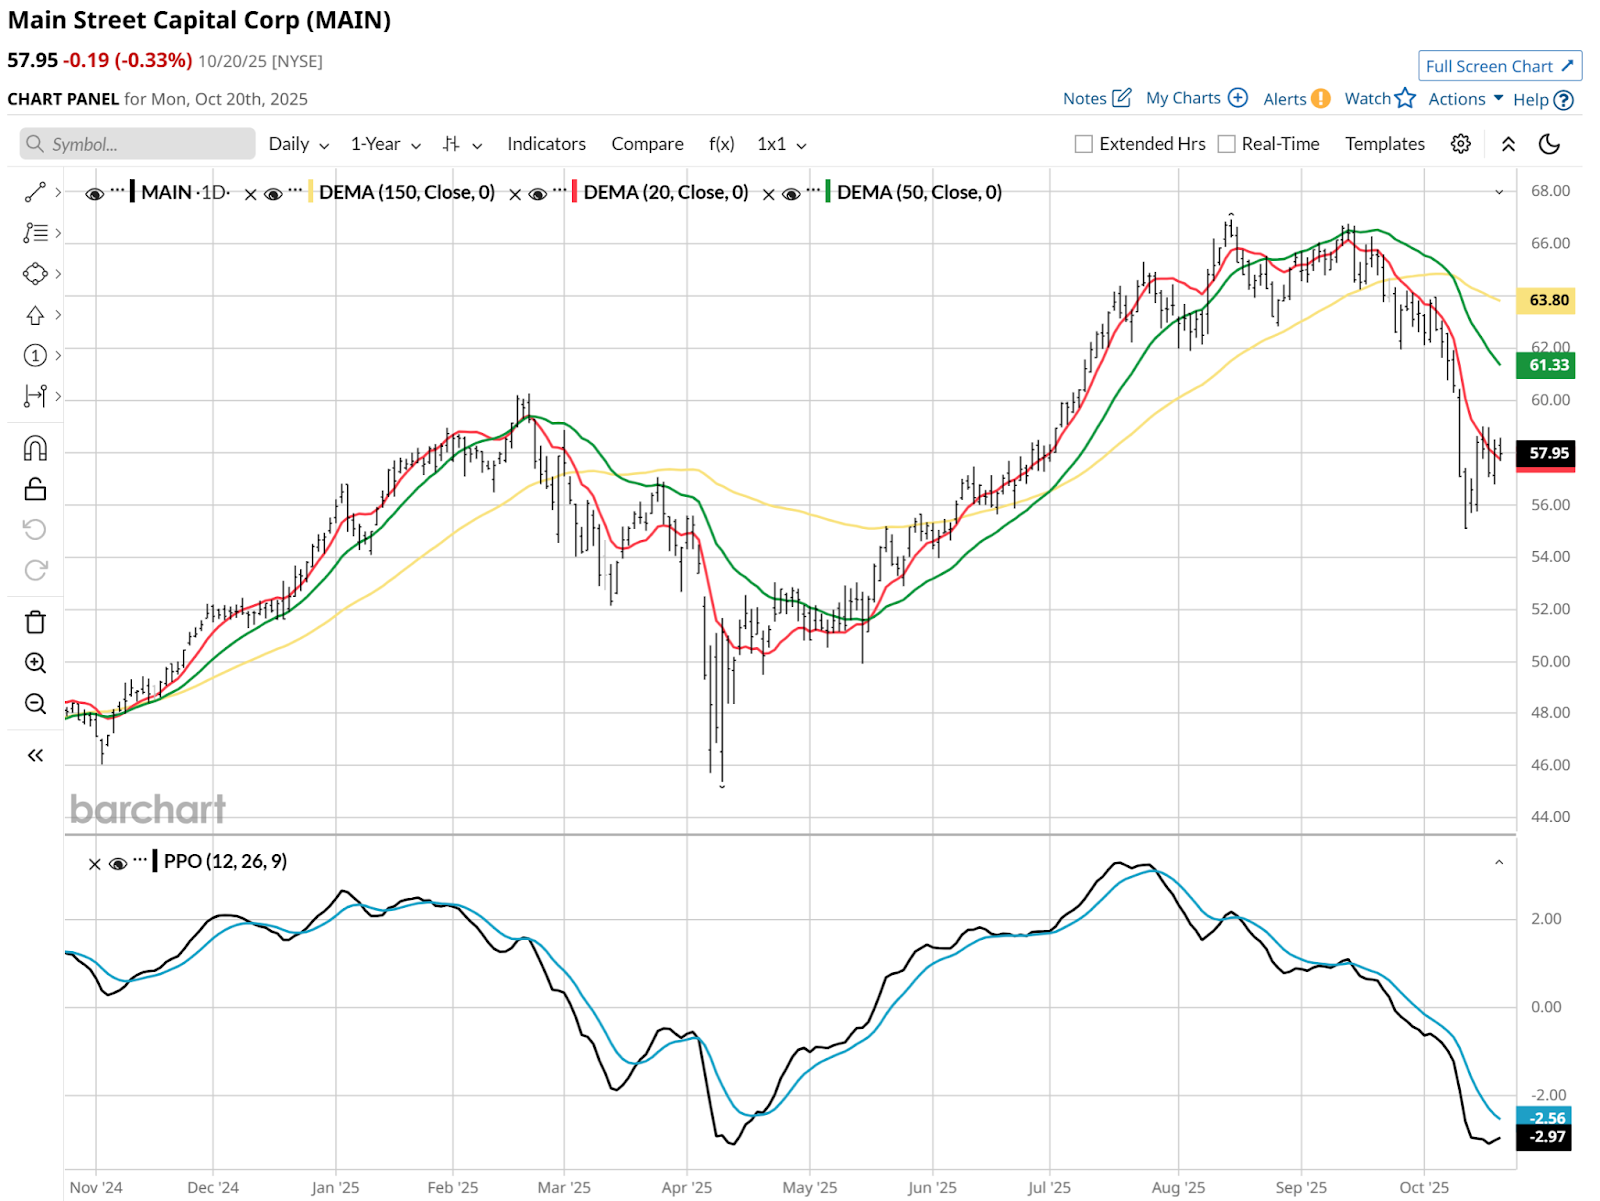Collapse the drawing toolbar with double-left chevrons
The height and width of the screenshot is (1201, 1600).
(x=35, y=756)
